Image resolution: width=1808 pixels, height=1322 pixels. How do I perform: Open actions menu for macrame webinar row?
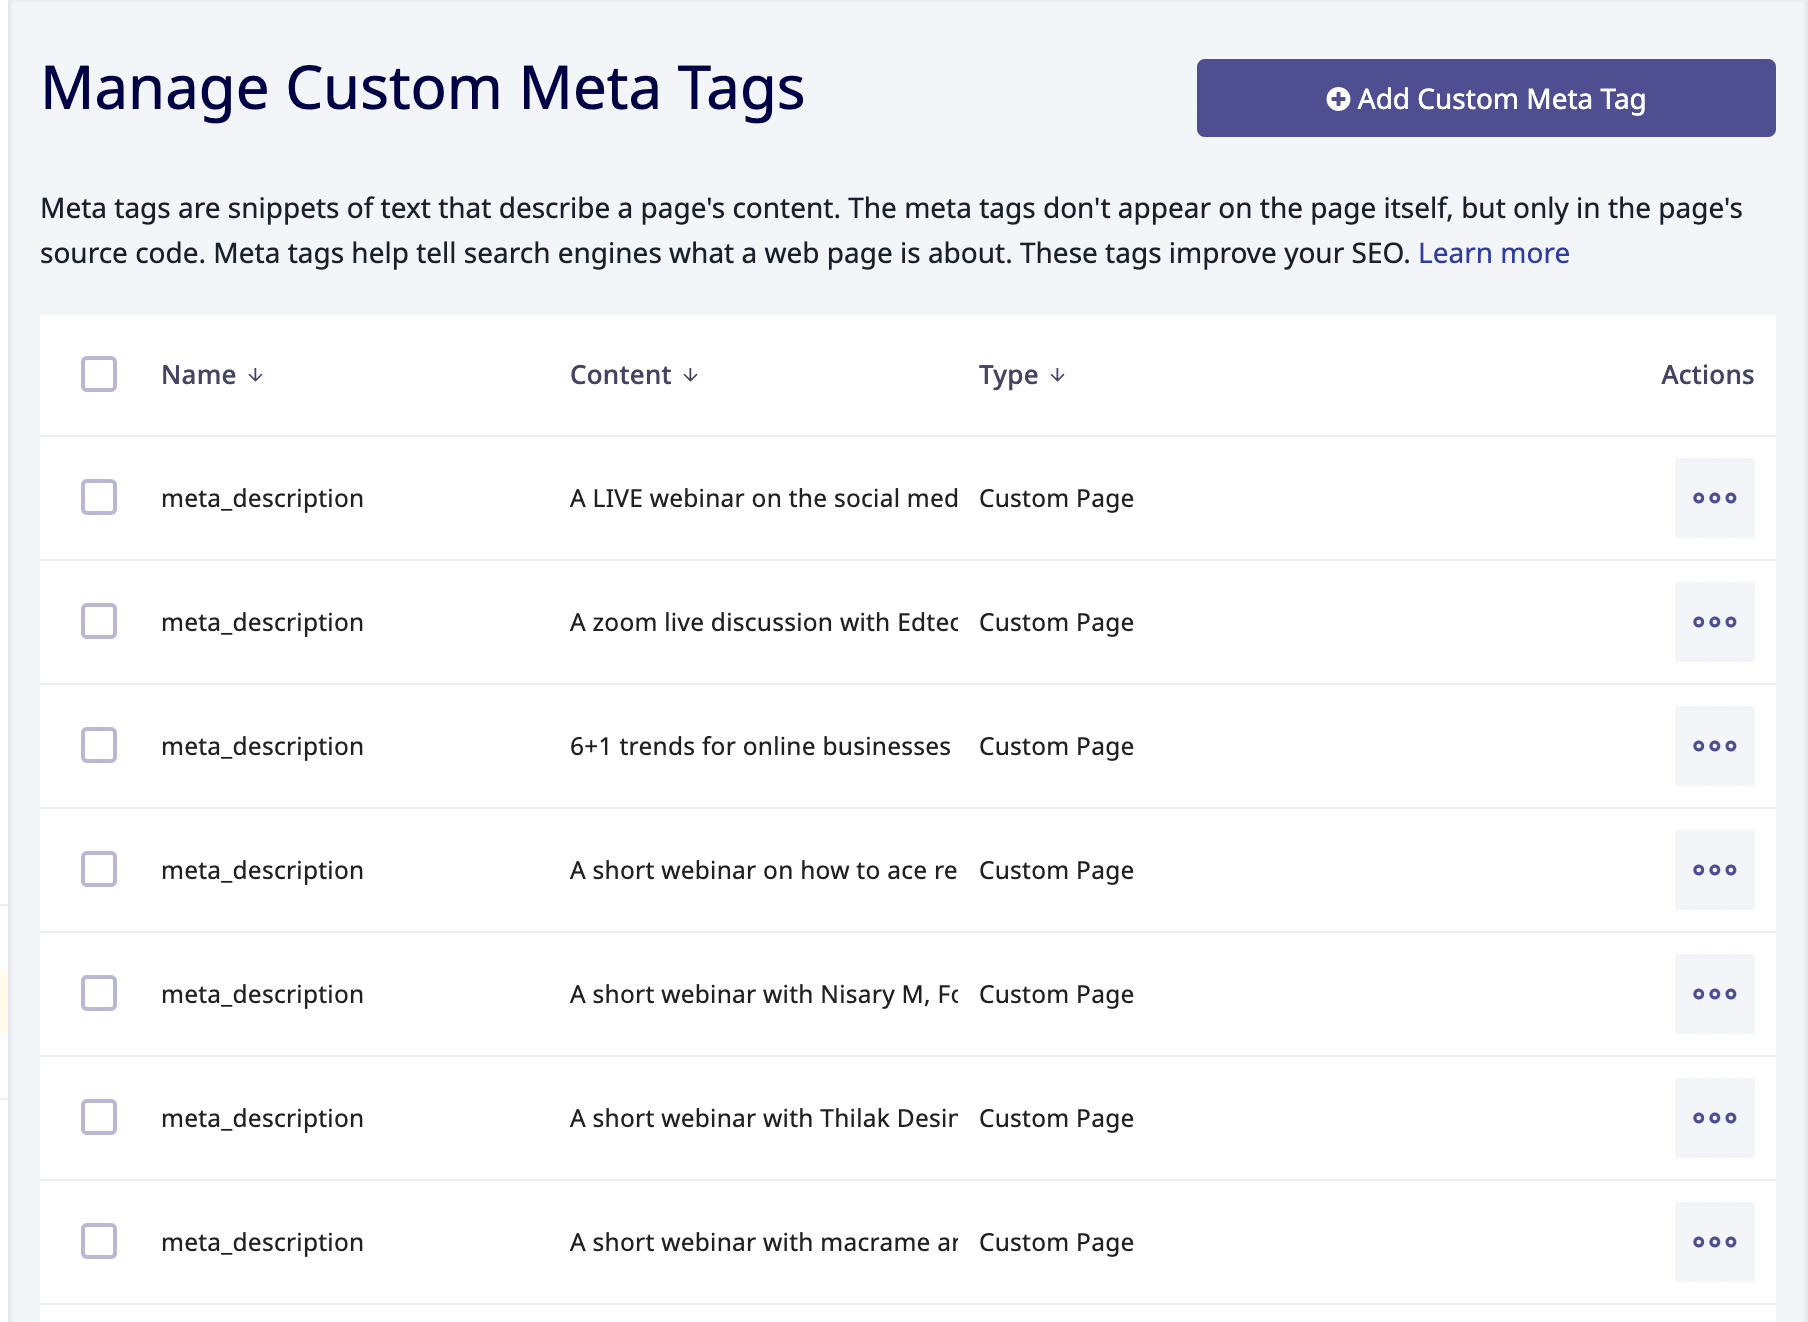(x=1714, y=1242)
